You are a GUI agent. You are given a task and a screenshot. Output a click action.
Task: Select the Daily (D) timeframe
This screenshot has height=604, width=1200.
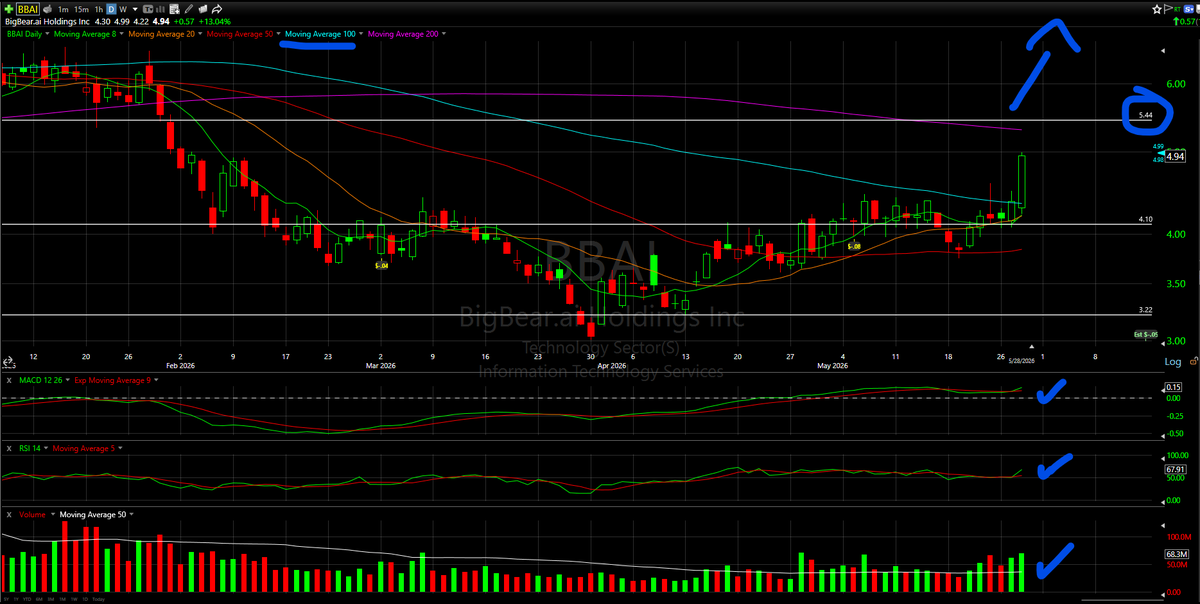(x=111, y=9)
